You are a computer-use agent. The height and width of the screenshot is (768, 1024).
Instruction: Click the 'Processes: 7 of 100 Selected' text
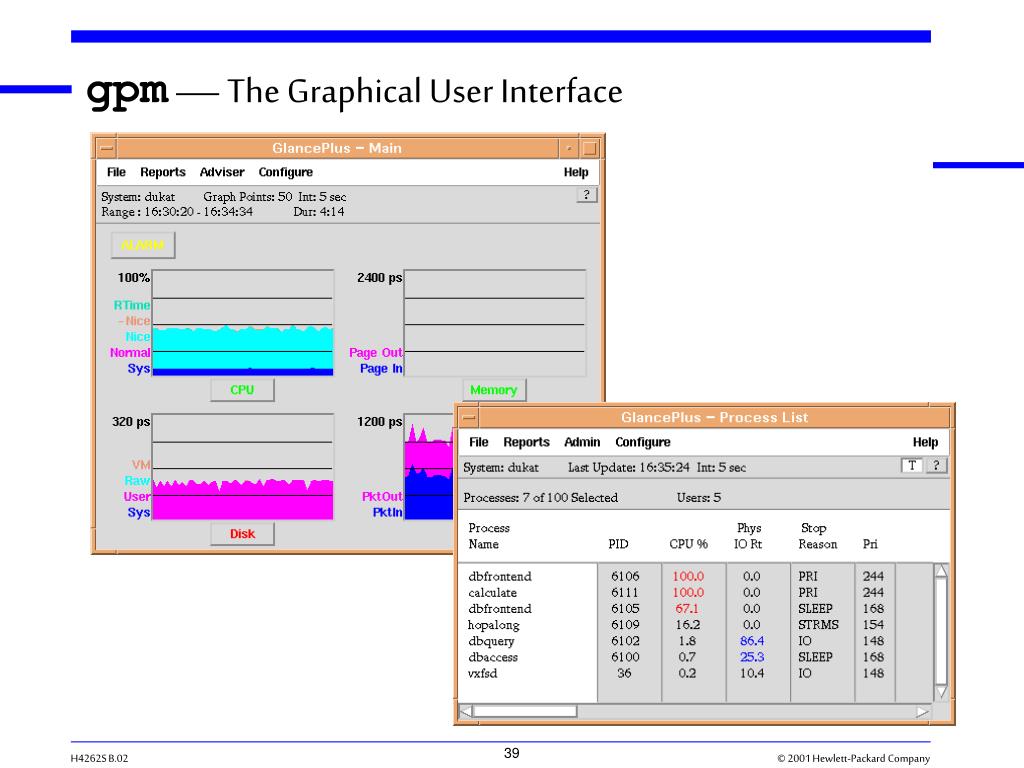click(540, 498)
